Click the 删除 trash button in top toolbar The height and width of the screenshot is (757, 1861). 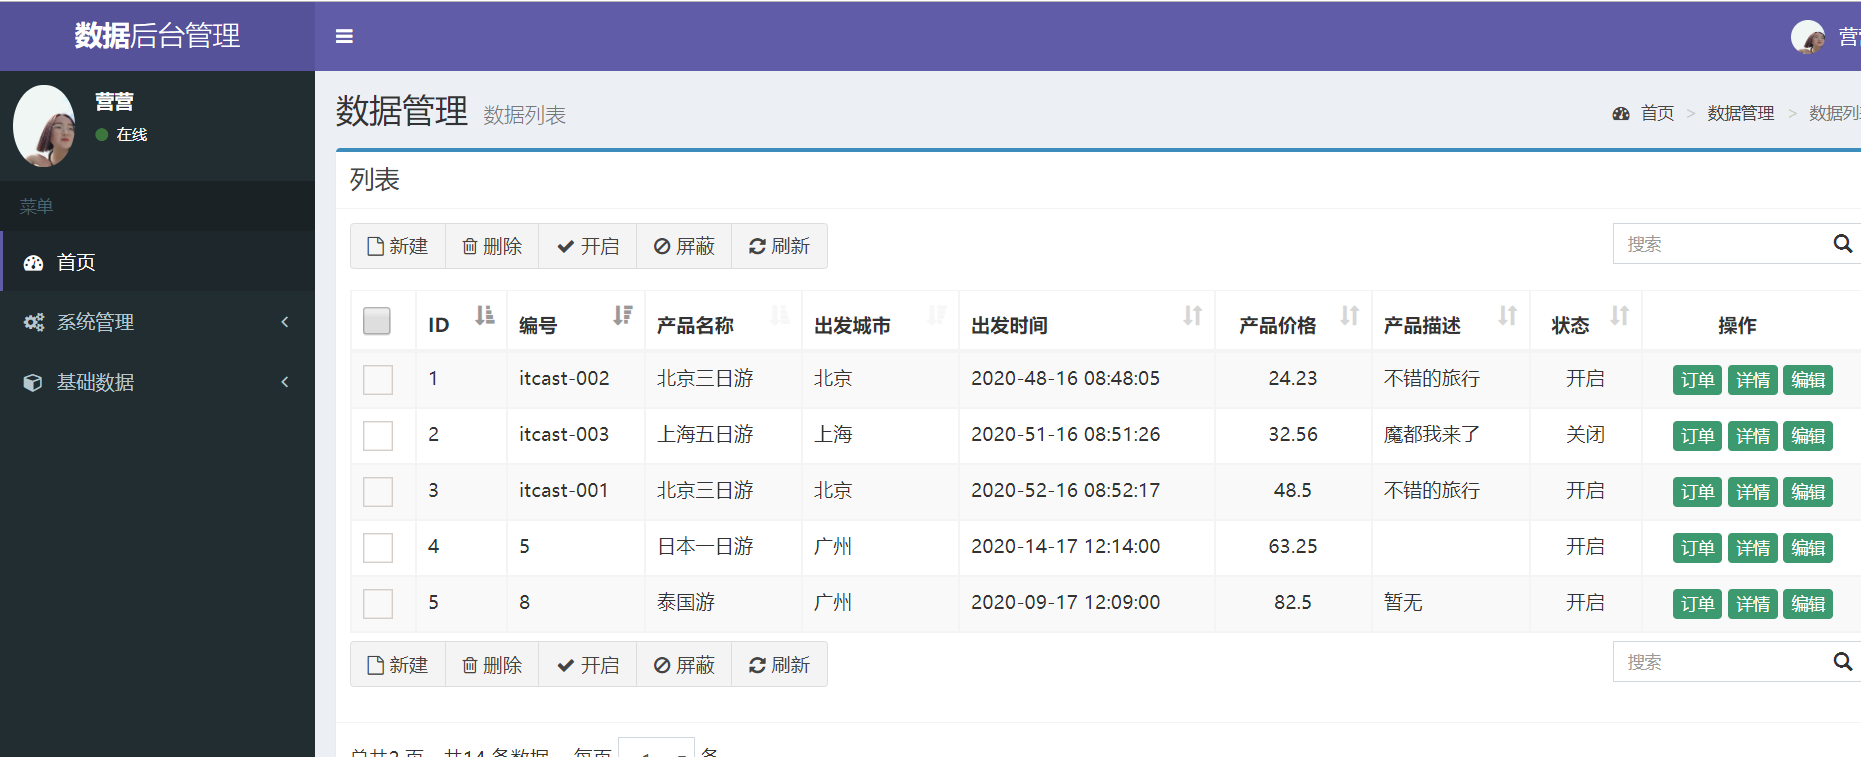pos(492,246)
